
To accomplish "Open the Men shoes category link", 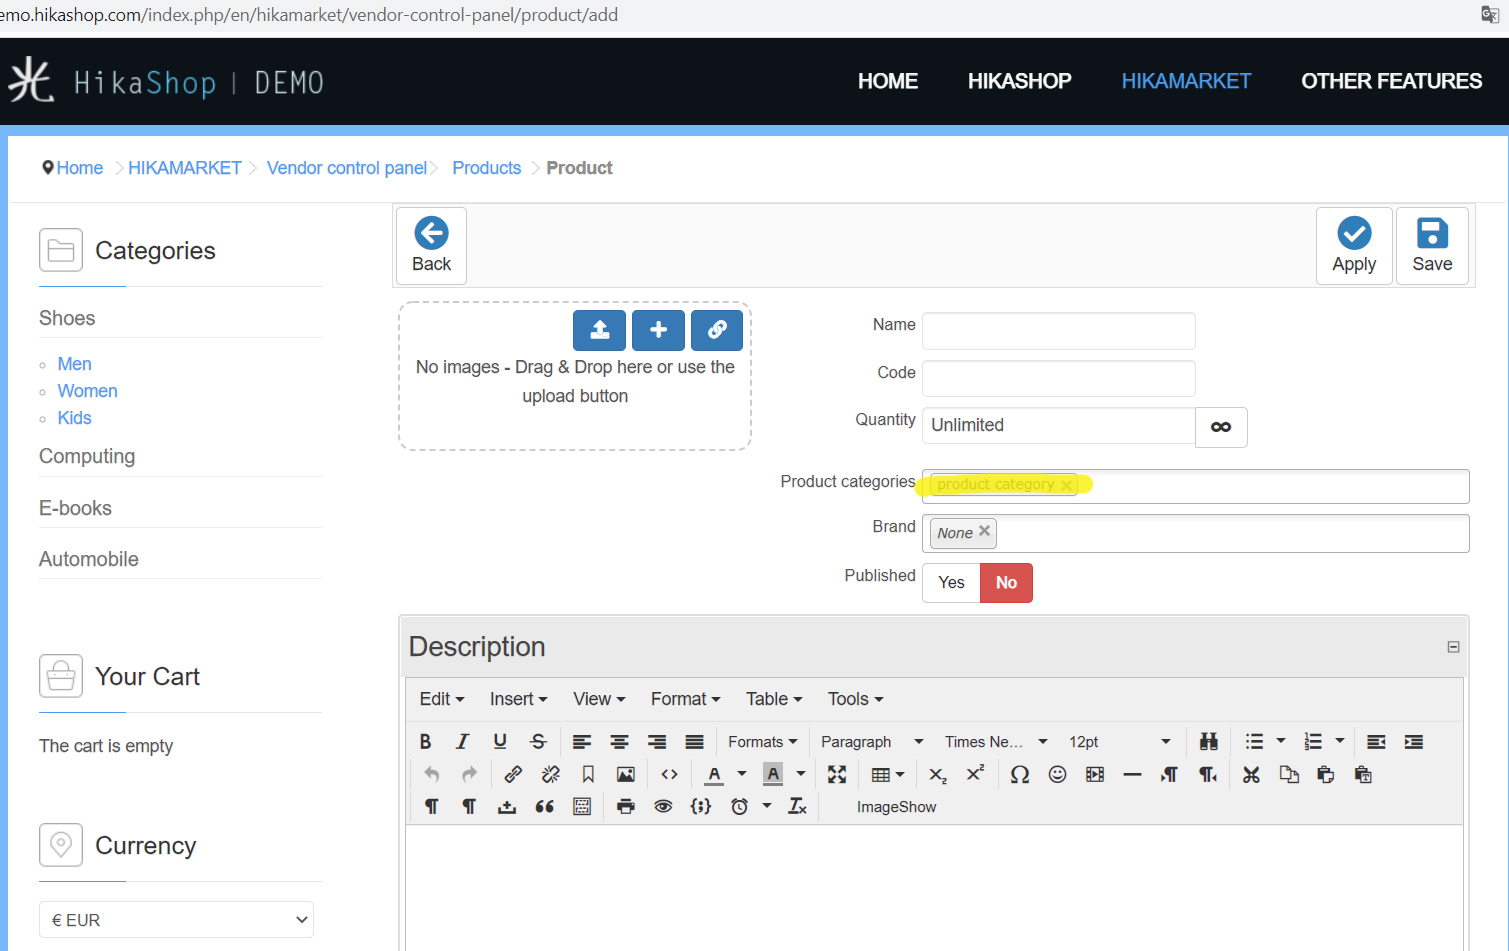I will click(74, 364).
